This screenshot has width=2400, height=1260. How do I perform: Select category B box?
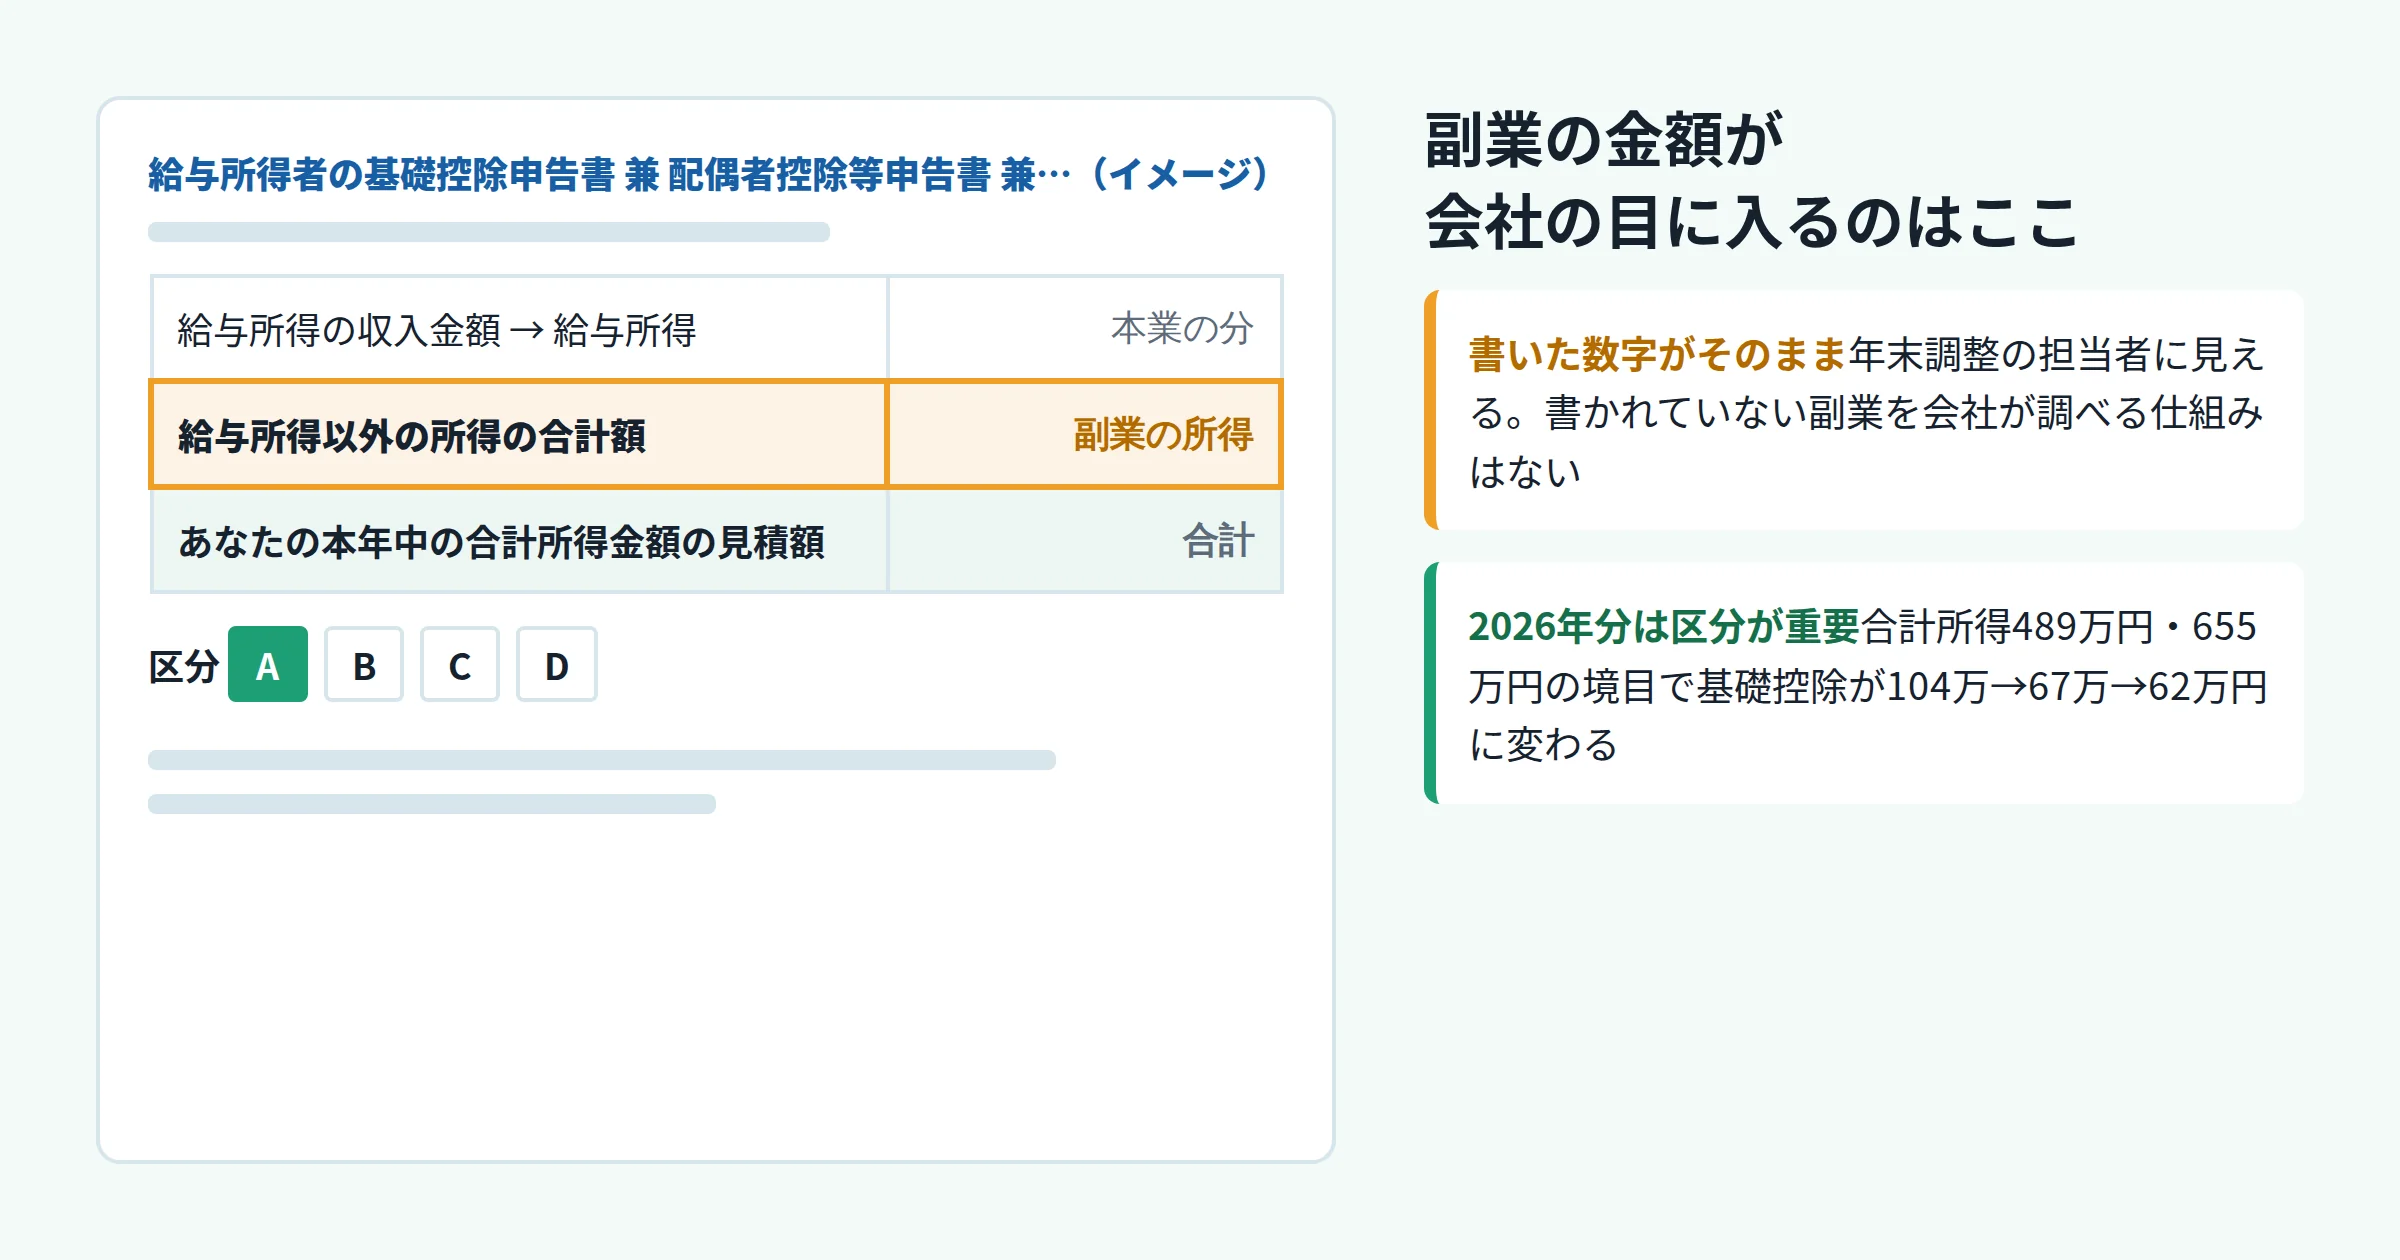point(364,664)
